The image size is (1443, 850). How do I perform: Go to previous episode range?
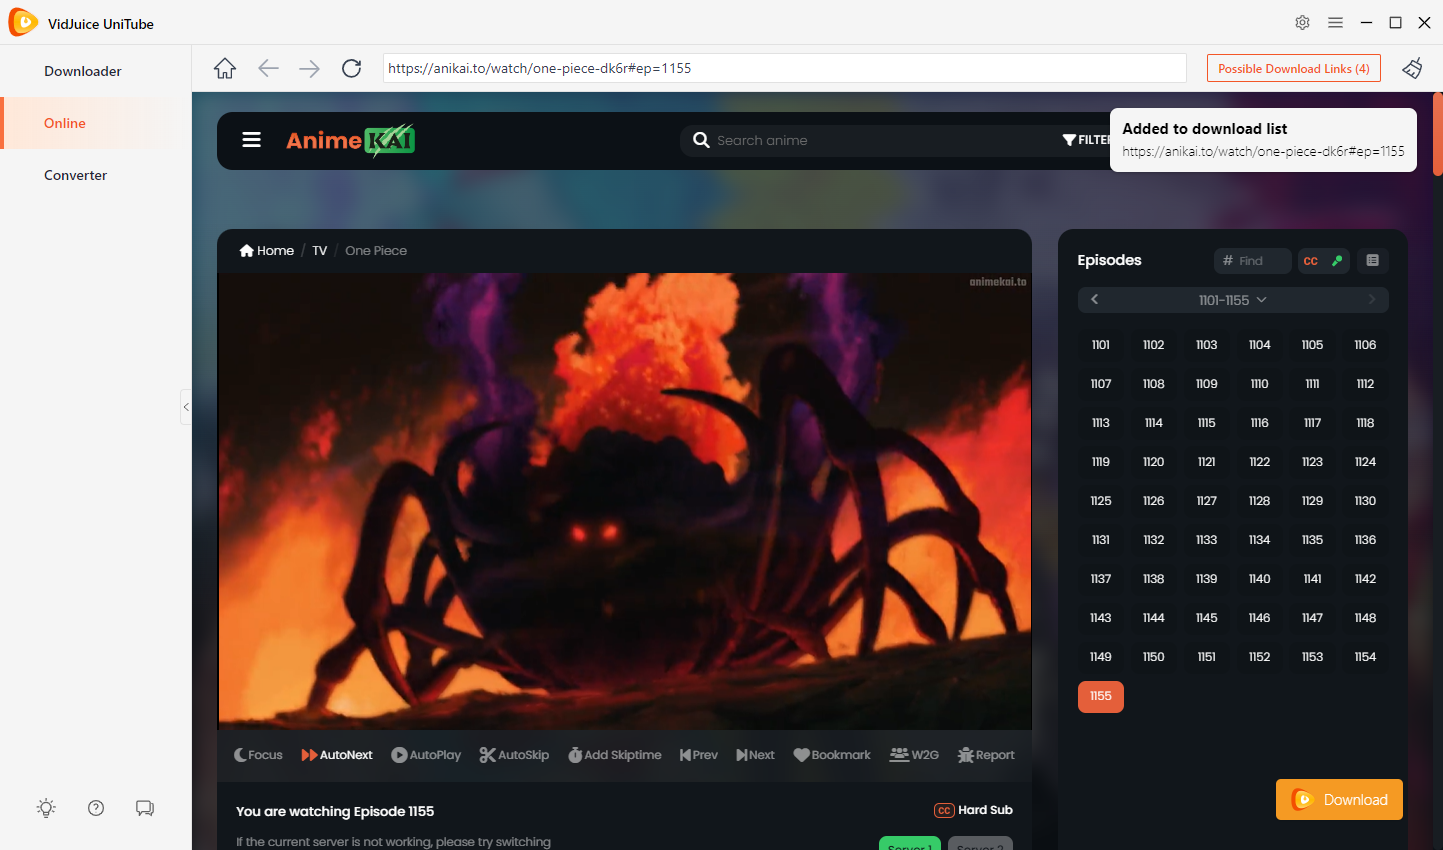click(1095, 300)
